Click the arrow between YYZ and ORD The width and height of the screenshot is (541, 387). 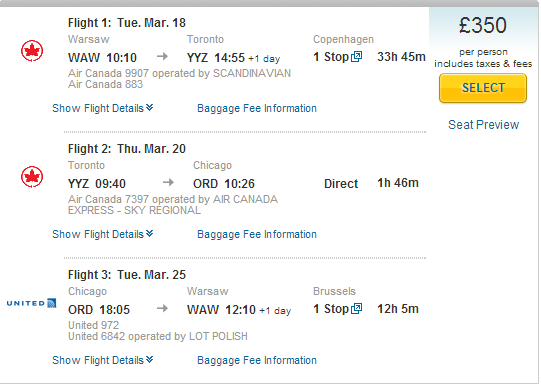click(168, 182)
